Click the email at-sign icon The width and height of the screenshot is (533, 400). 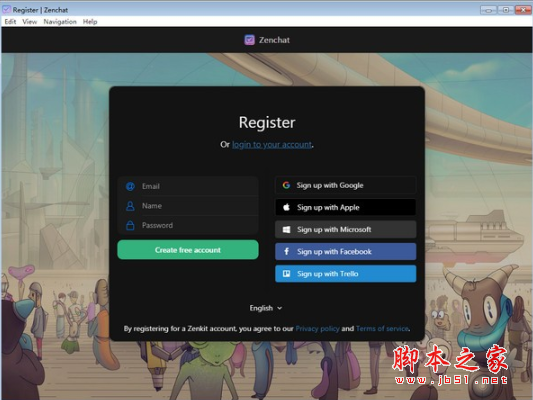click(x=130, y=186)
